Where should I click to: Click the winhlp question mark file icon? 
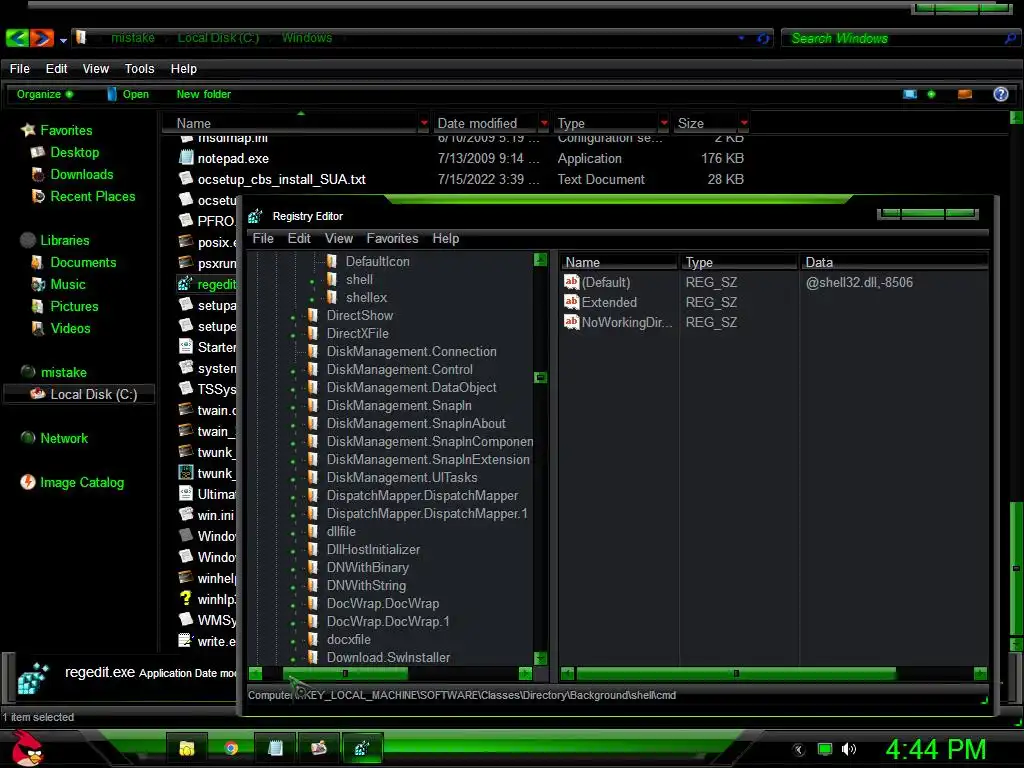coord(185,598)
